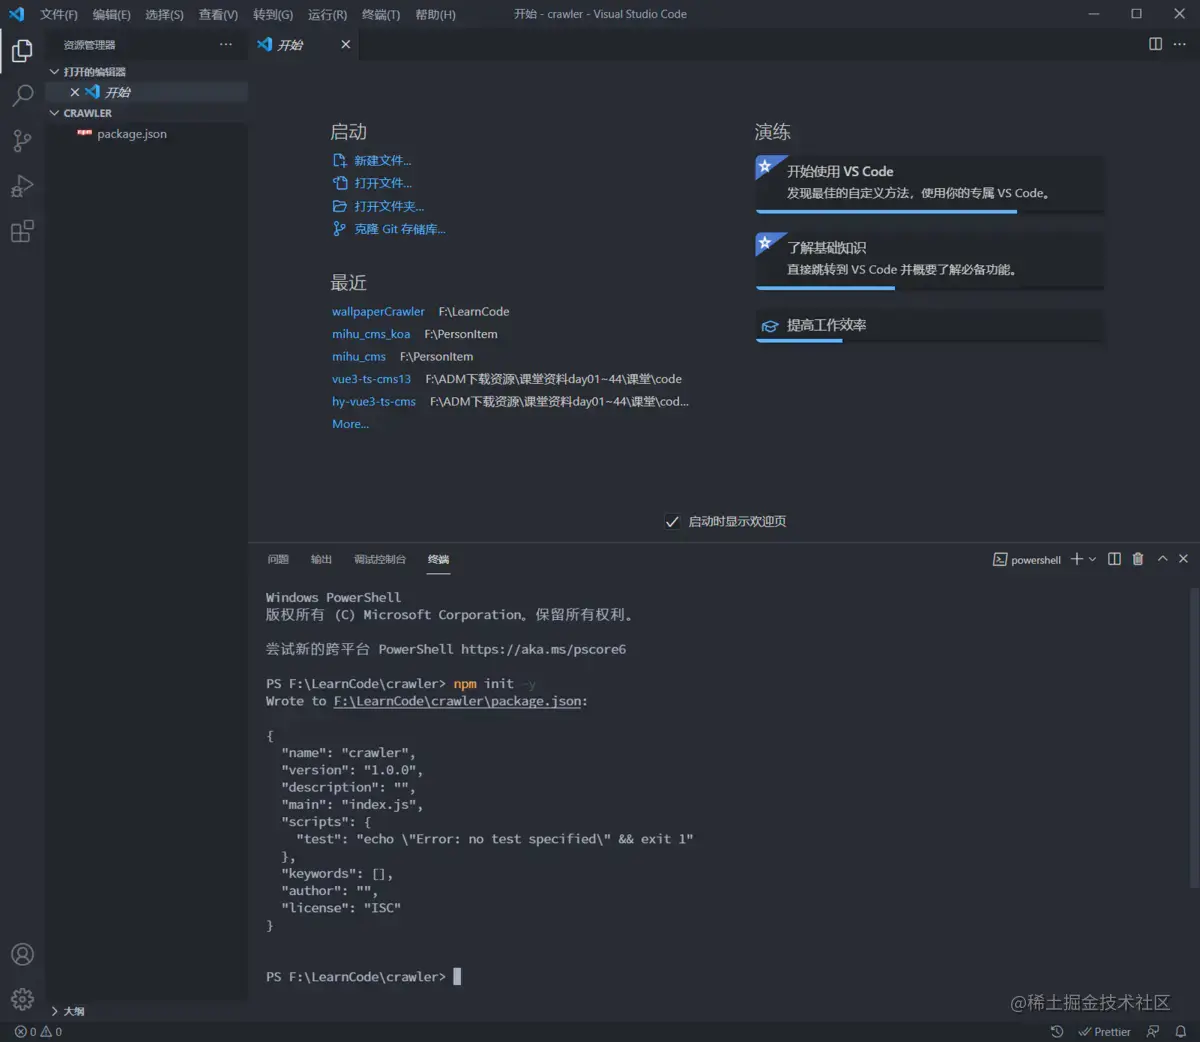Kill the terminal with the trash icon
Screen dimensions: 1200x1042
tap(1138, 559)
